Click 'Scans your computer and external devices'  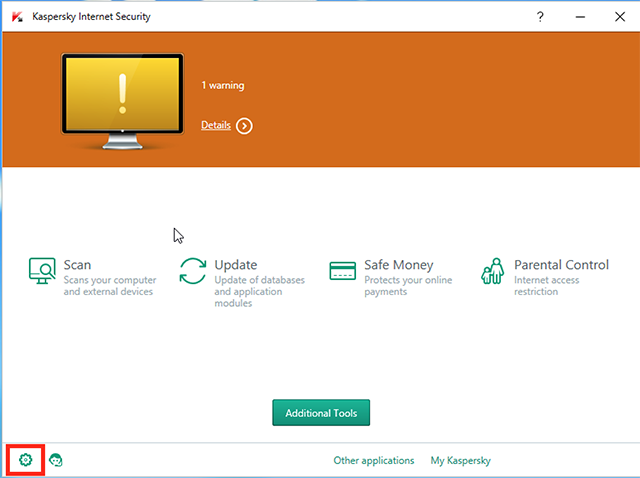[x=110, y=286]
